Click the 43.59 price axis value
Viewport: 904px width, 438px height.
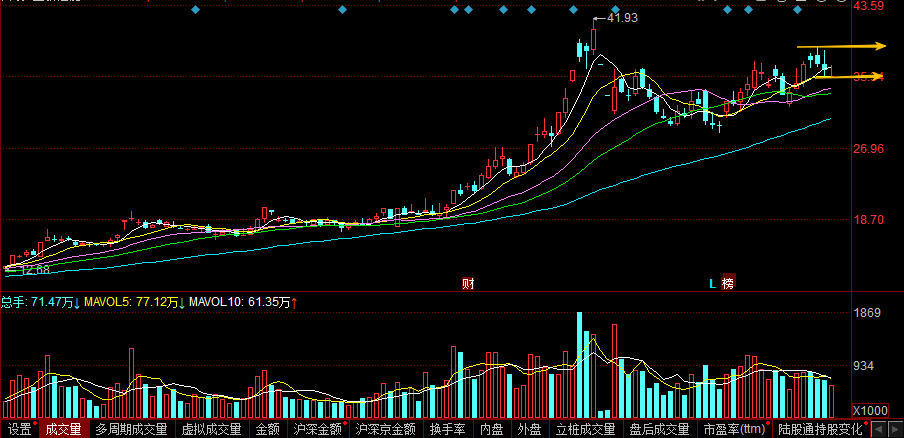(x=869, y=6)
